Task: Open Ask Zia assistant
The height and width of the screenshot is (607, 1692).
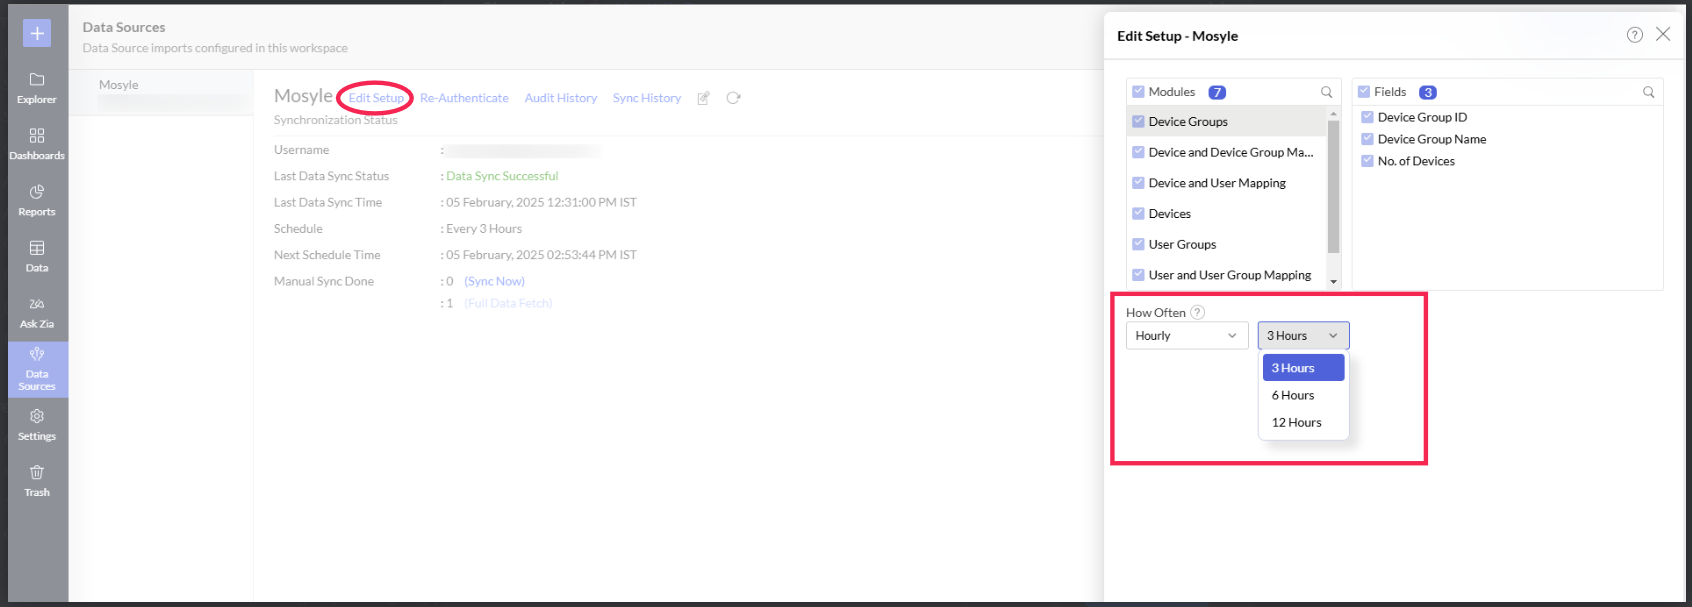Action: coord(37,312)
